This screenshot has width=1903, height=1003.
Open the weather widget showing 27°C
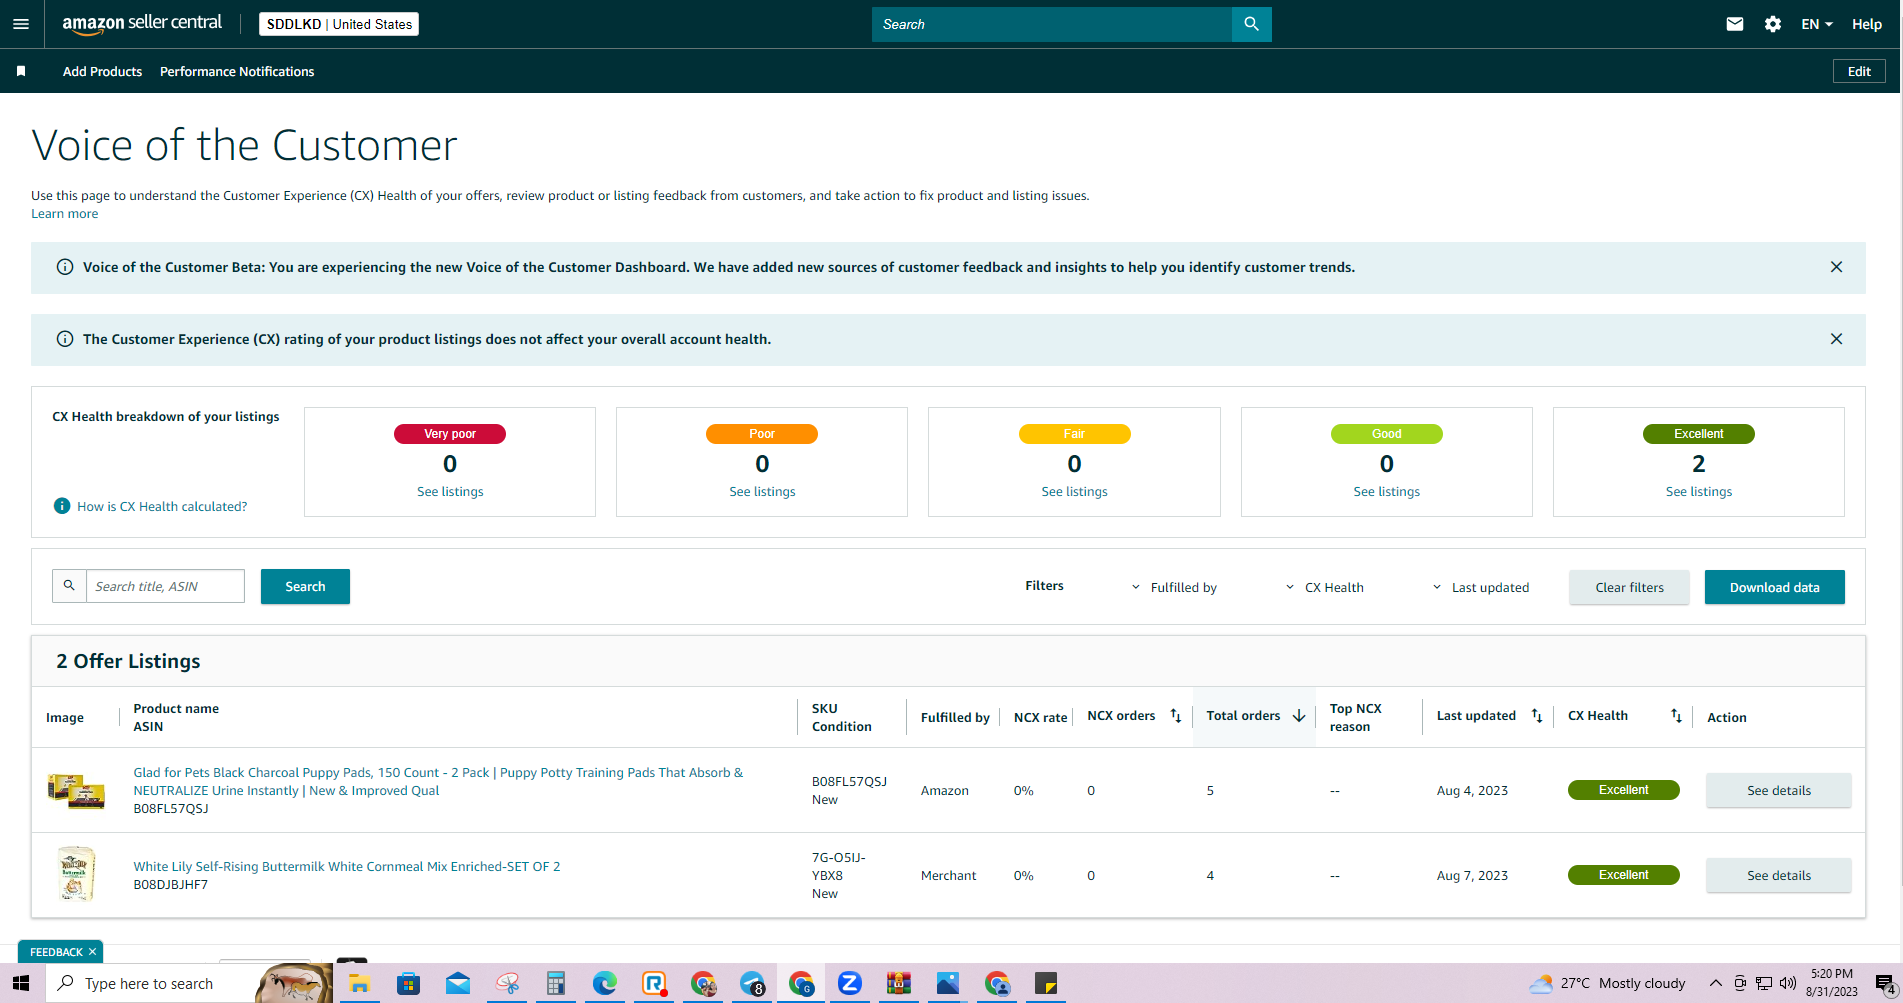click(x=1607, y=983)
